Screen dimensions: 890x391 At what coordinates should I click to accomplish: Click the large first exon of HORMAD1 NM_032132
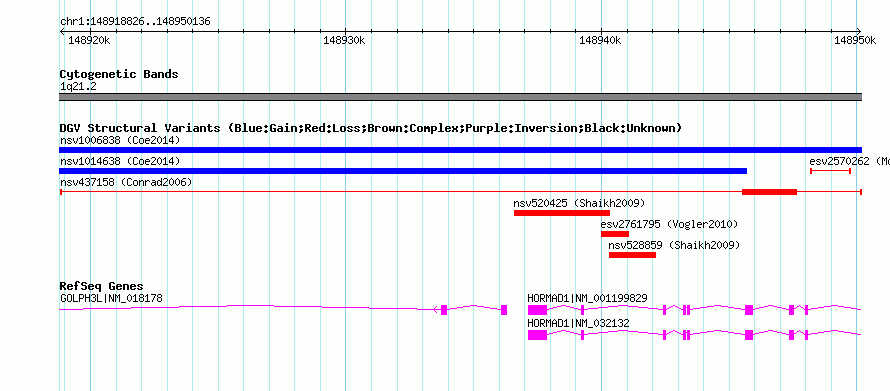[x=538, y=335]
